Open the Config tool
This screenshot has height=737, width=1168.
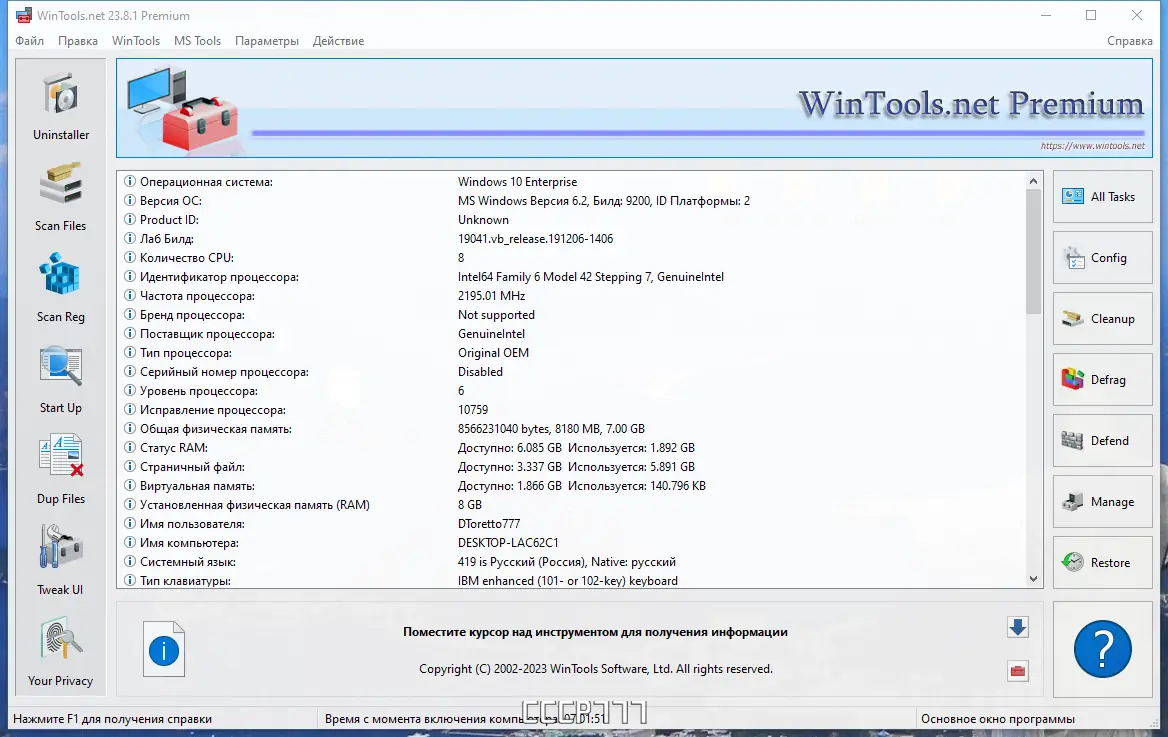[x=1101, y=258]
